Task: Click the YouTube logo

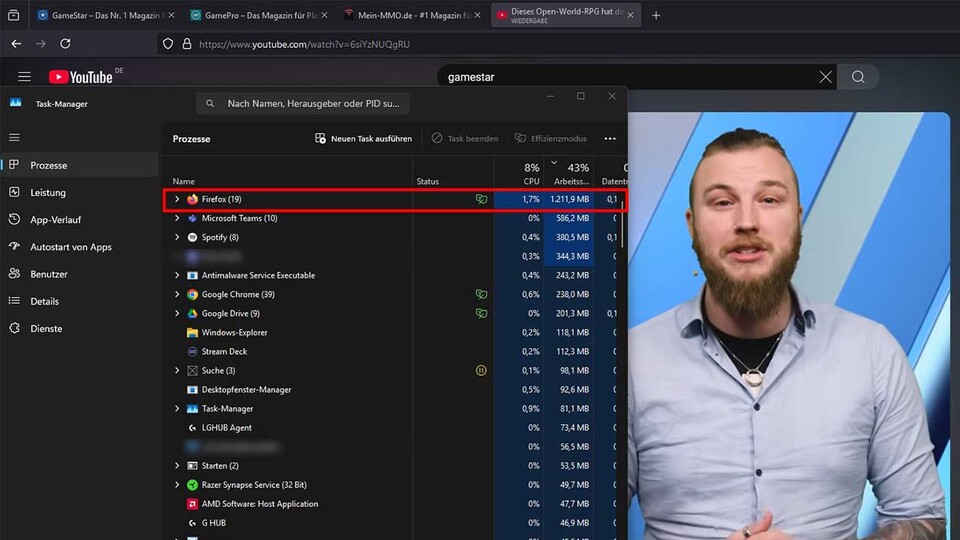Action: pyautogui.click(x=80, y=77)
